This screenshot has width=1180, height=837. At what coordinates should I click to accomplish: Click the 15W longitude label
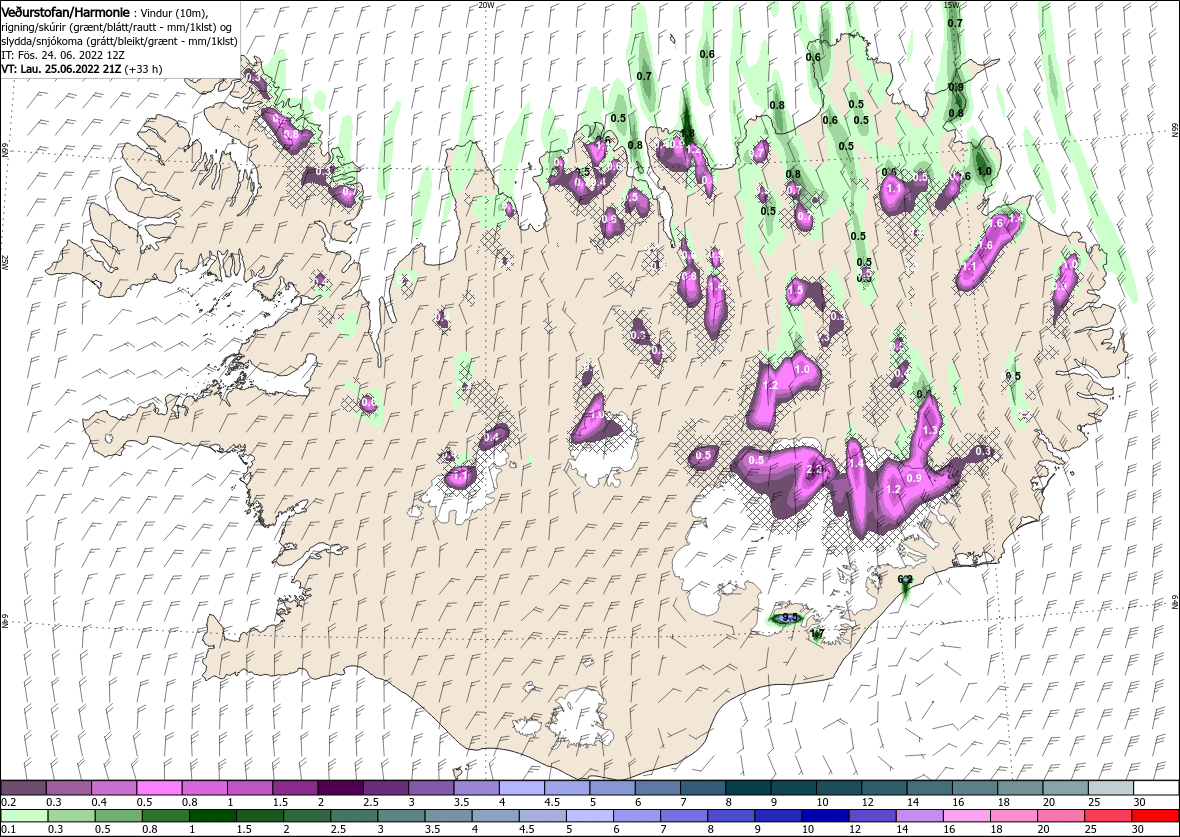(x=951, y=5)
